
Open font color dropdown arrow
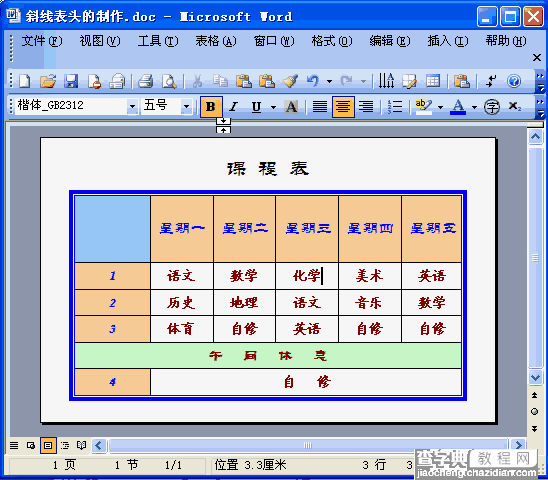pos(474,107)
